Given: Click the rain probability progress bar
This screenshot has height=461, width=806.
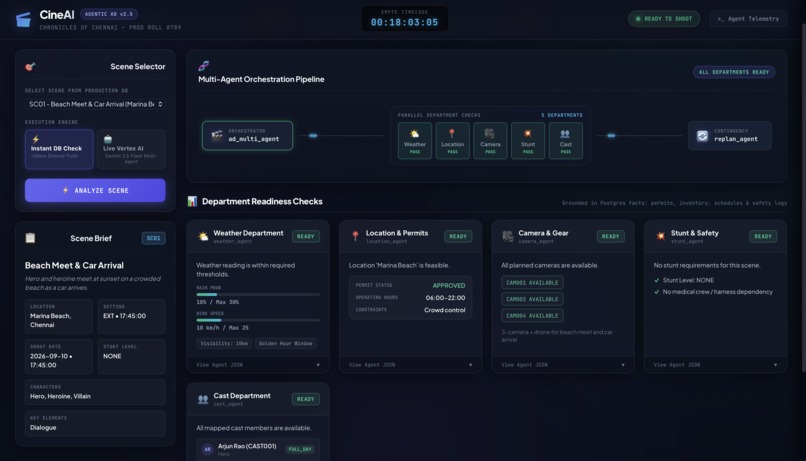Looking at the screenshot, I should (x=258, y=294).
